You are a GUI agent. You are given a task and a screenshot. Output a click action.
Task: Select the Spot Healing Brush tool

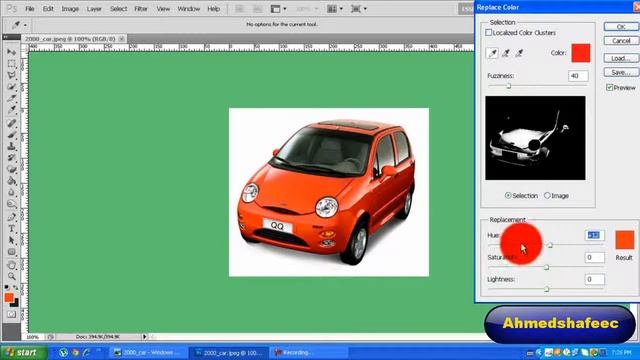tap(11, 123)
